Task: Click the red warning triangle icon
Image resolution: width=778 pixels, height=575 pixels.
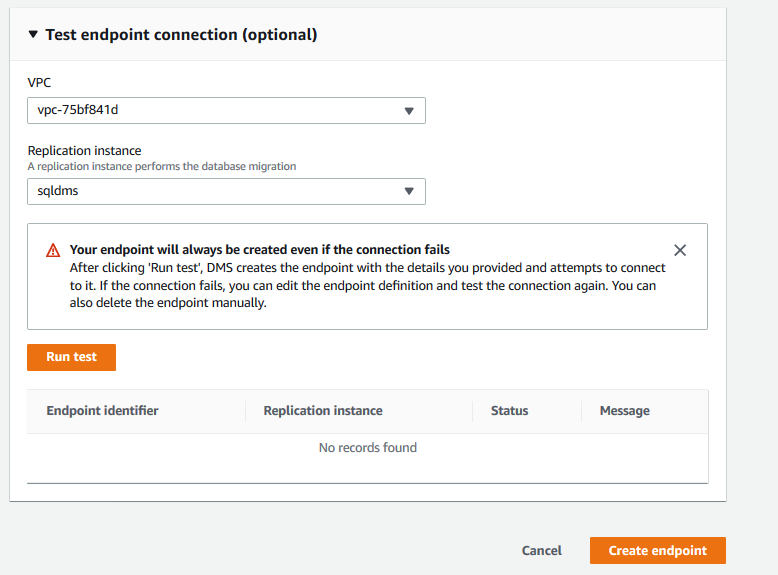Action: coord(54,251)
